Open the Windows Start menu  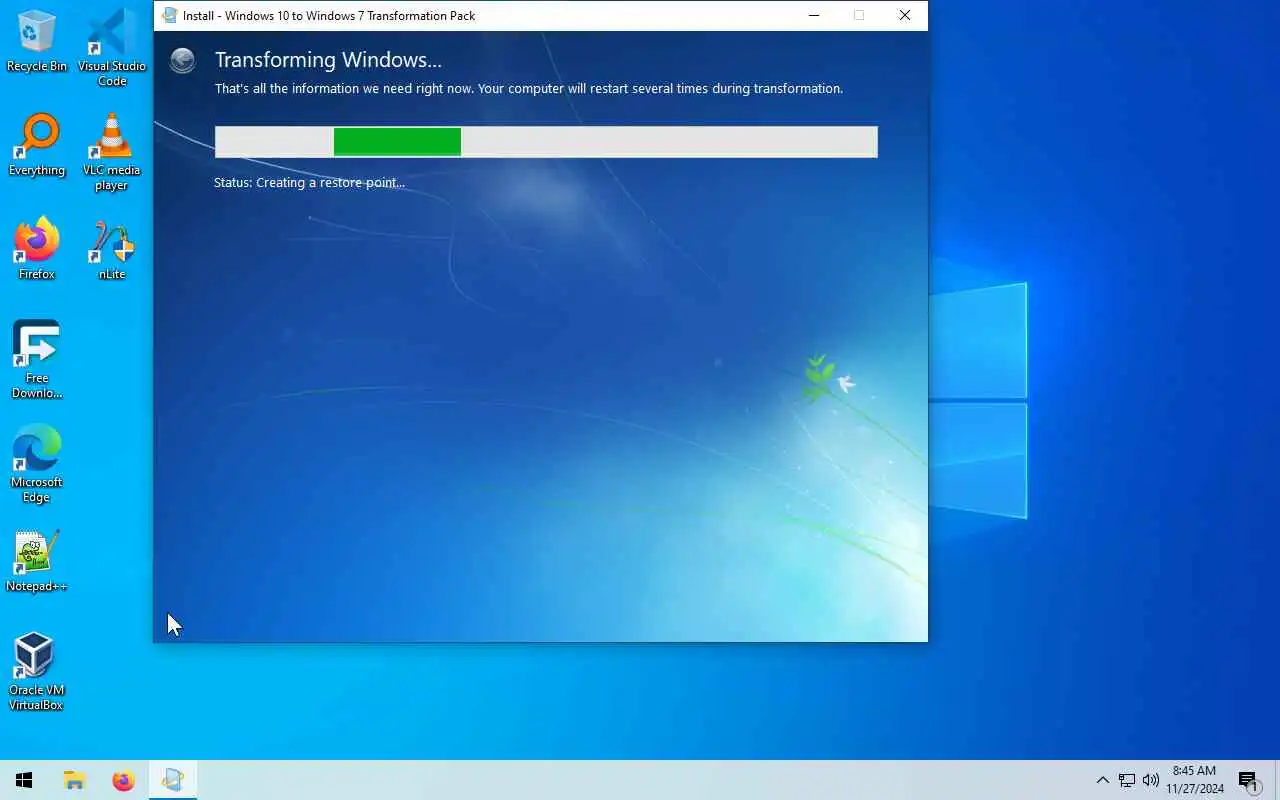(x=24, y=780)
